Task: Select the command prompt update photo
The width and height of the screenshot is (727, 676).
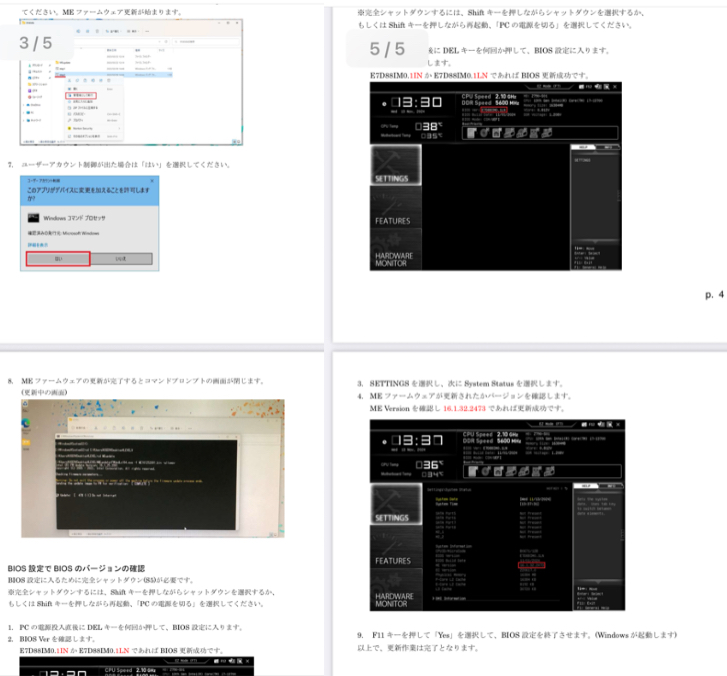Action: [x=153, y=468]
